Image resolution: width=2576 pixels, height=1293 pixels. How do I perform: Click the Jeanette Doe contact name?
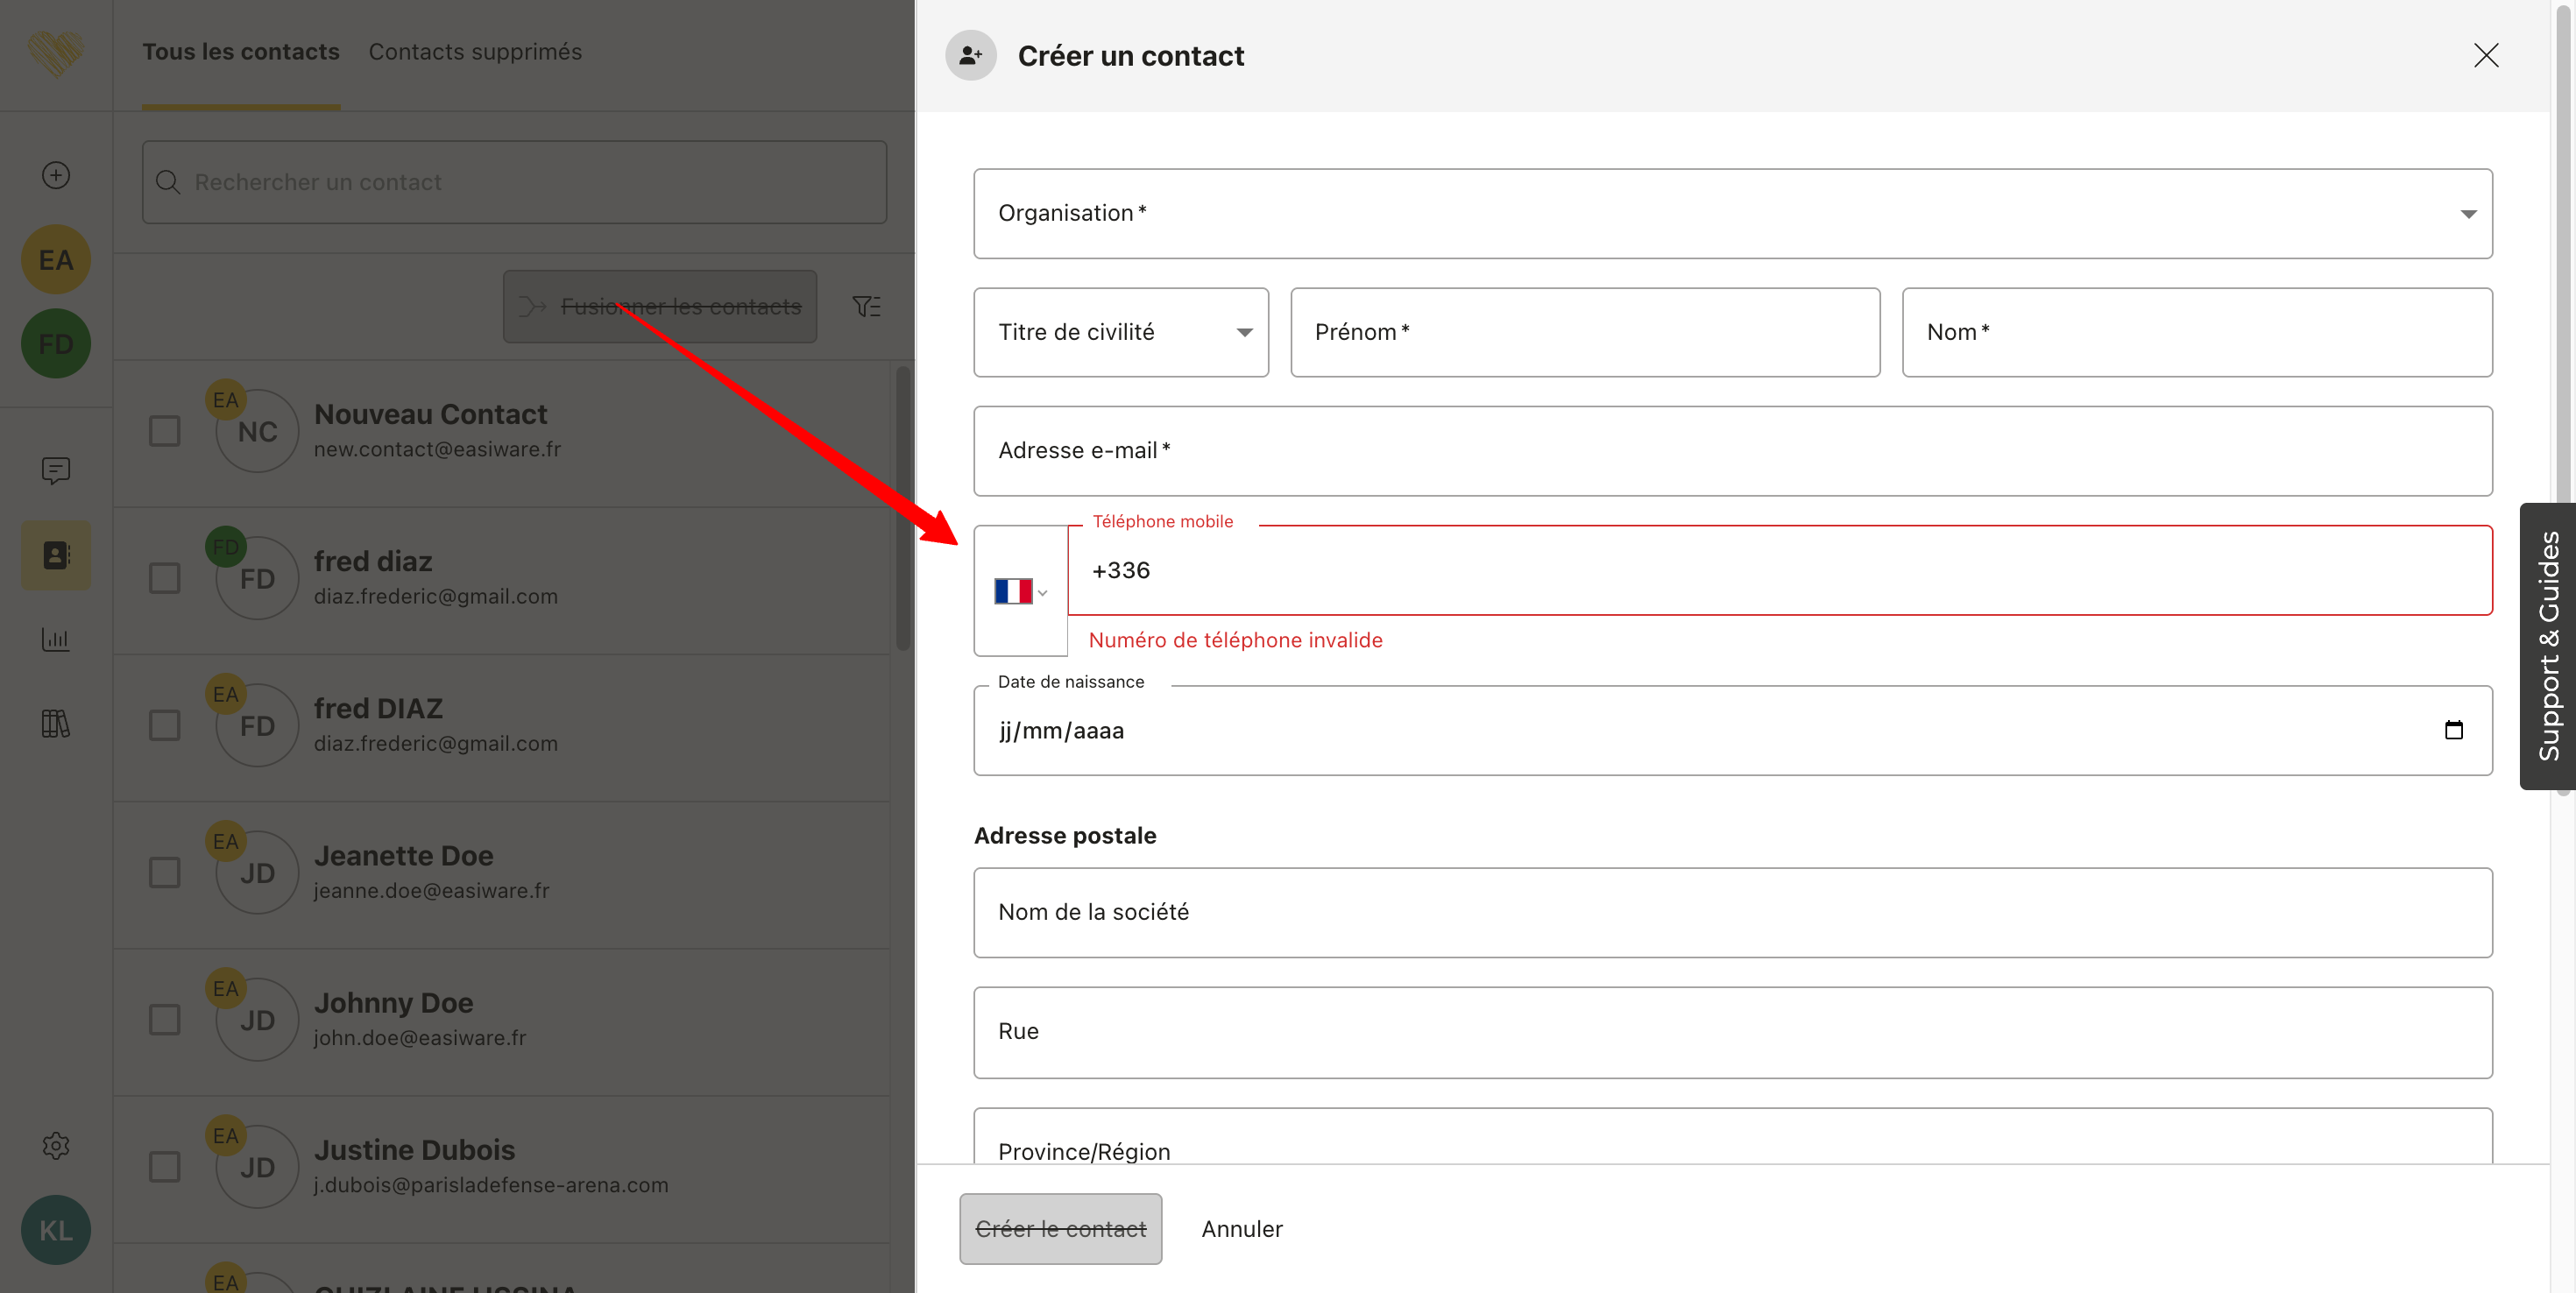(404, 855)
